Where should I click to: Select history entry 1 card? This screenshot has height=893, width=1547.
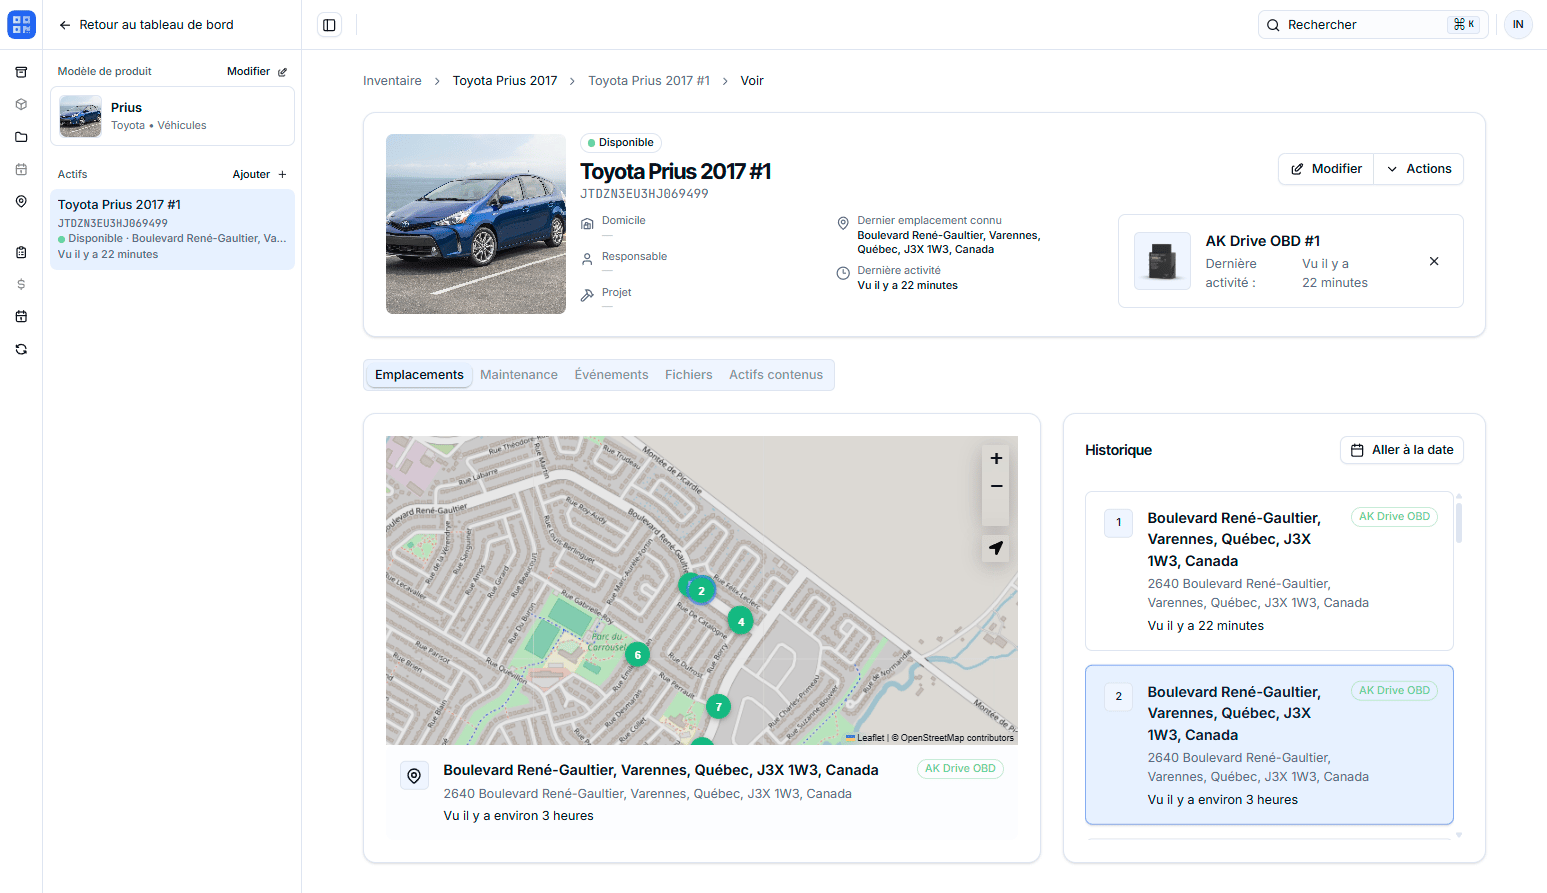pyautogui.click(x=1269, y=571)
